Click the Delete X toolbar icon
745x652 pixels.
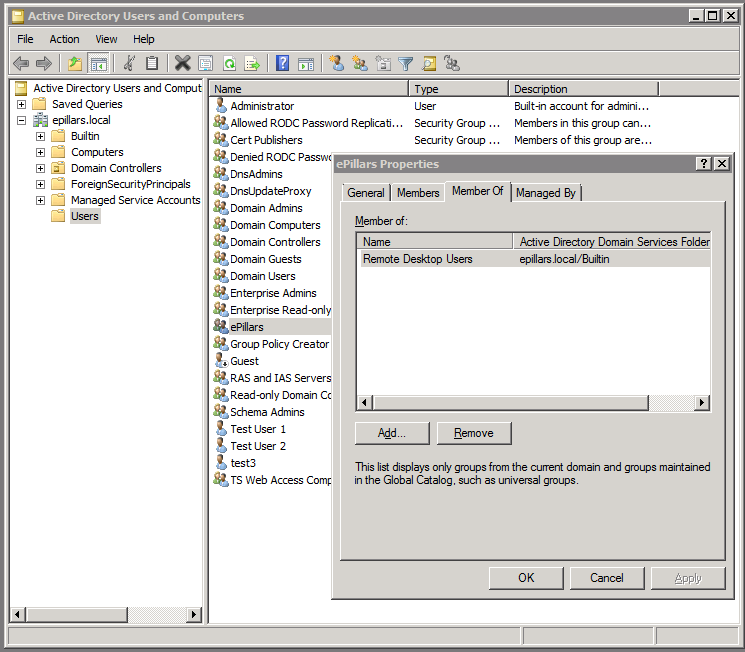click(182, 63)
